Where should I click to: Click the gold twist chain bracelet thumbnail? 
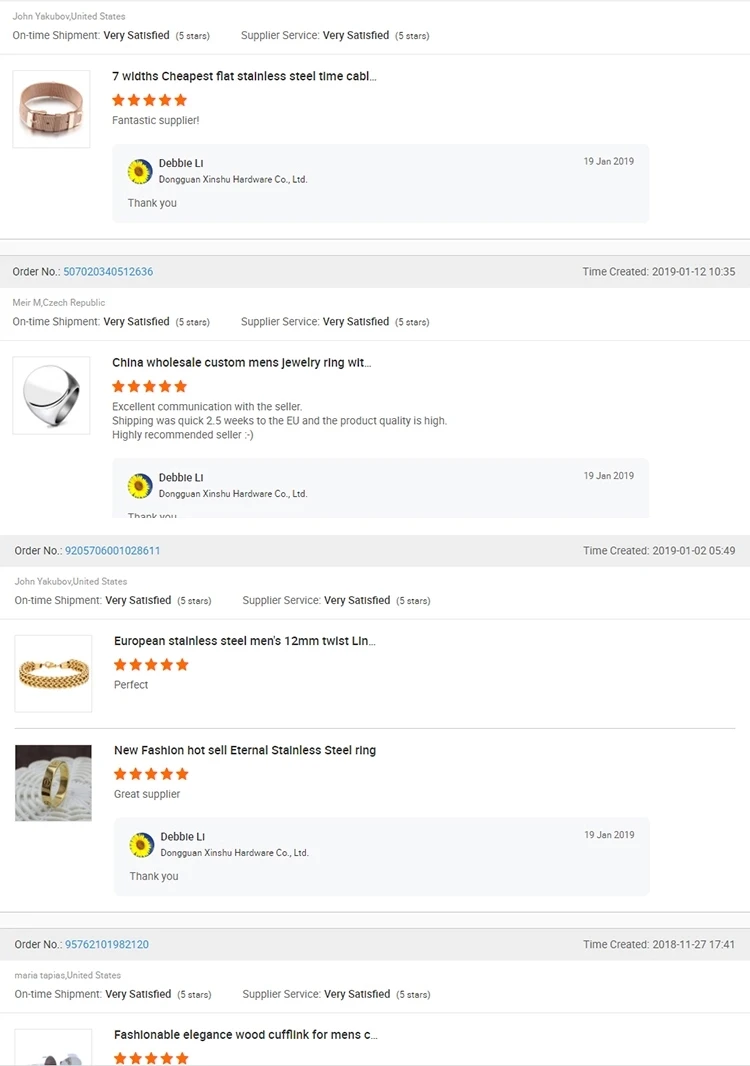tap(53, 673)
